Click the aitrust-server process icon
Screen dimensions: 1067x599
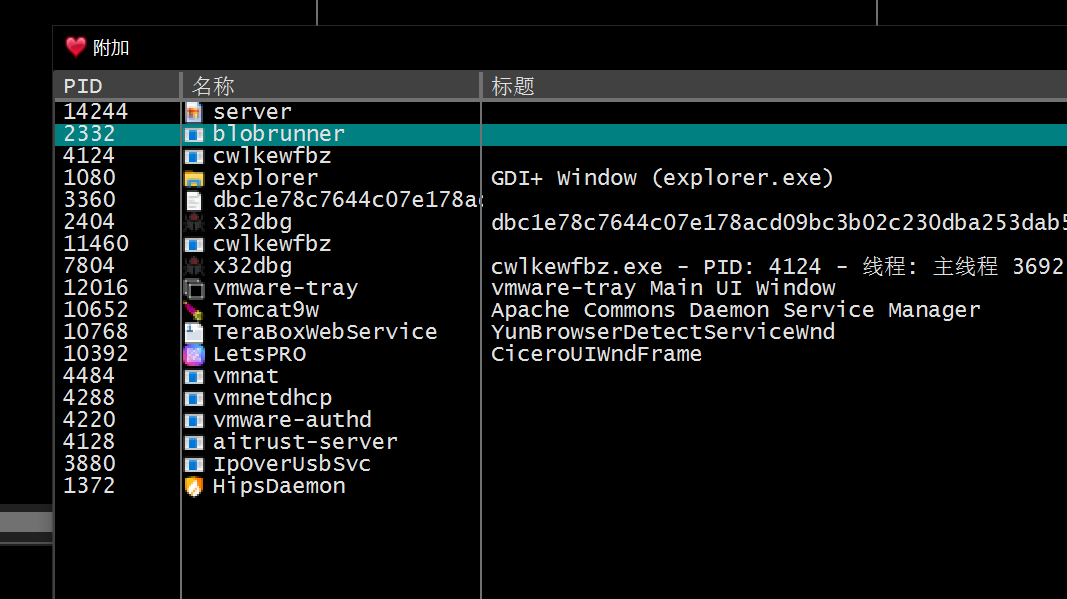194,442
